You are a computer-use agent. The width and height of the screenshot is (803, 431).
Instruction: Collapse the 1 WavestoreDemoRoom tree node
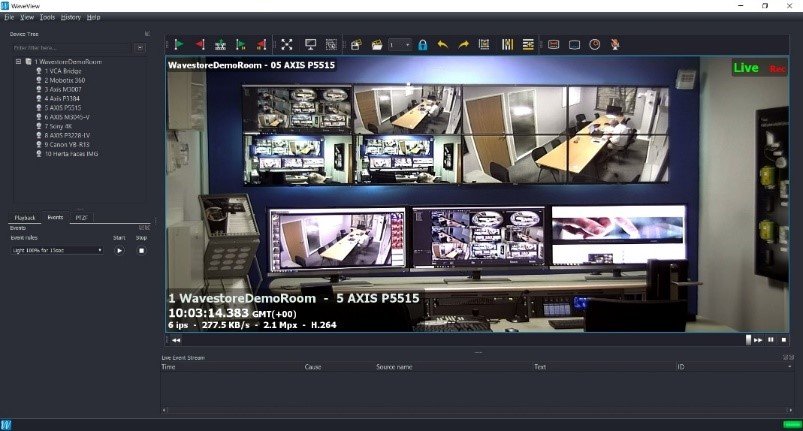(x=18, y=62)
